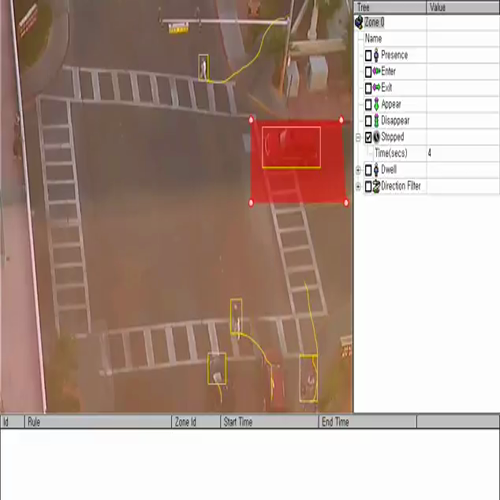
Task: Click the Direction Filter label text
Action: point(401,186)
